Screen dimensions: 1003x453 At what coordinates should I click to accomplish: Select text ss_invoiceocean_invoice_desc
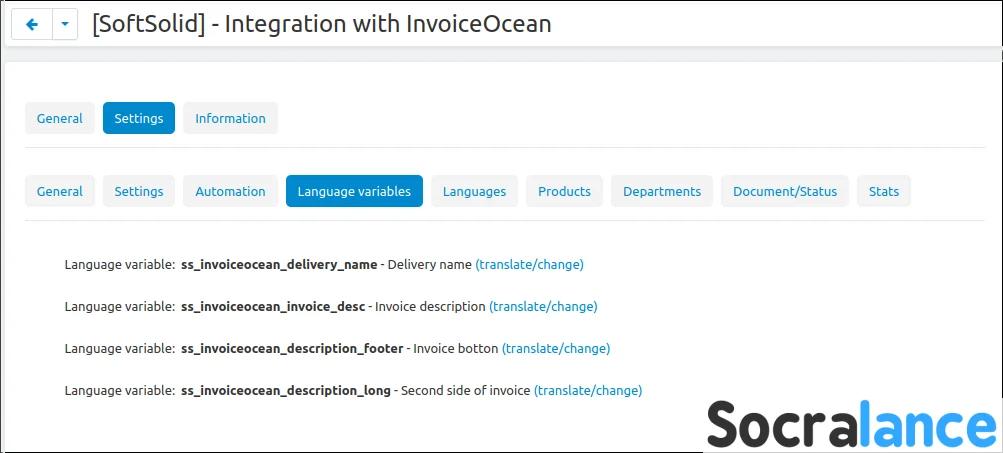click(273, 306)
